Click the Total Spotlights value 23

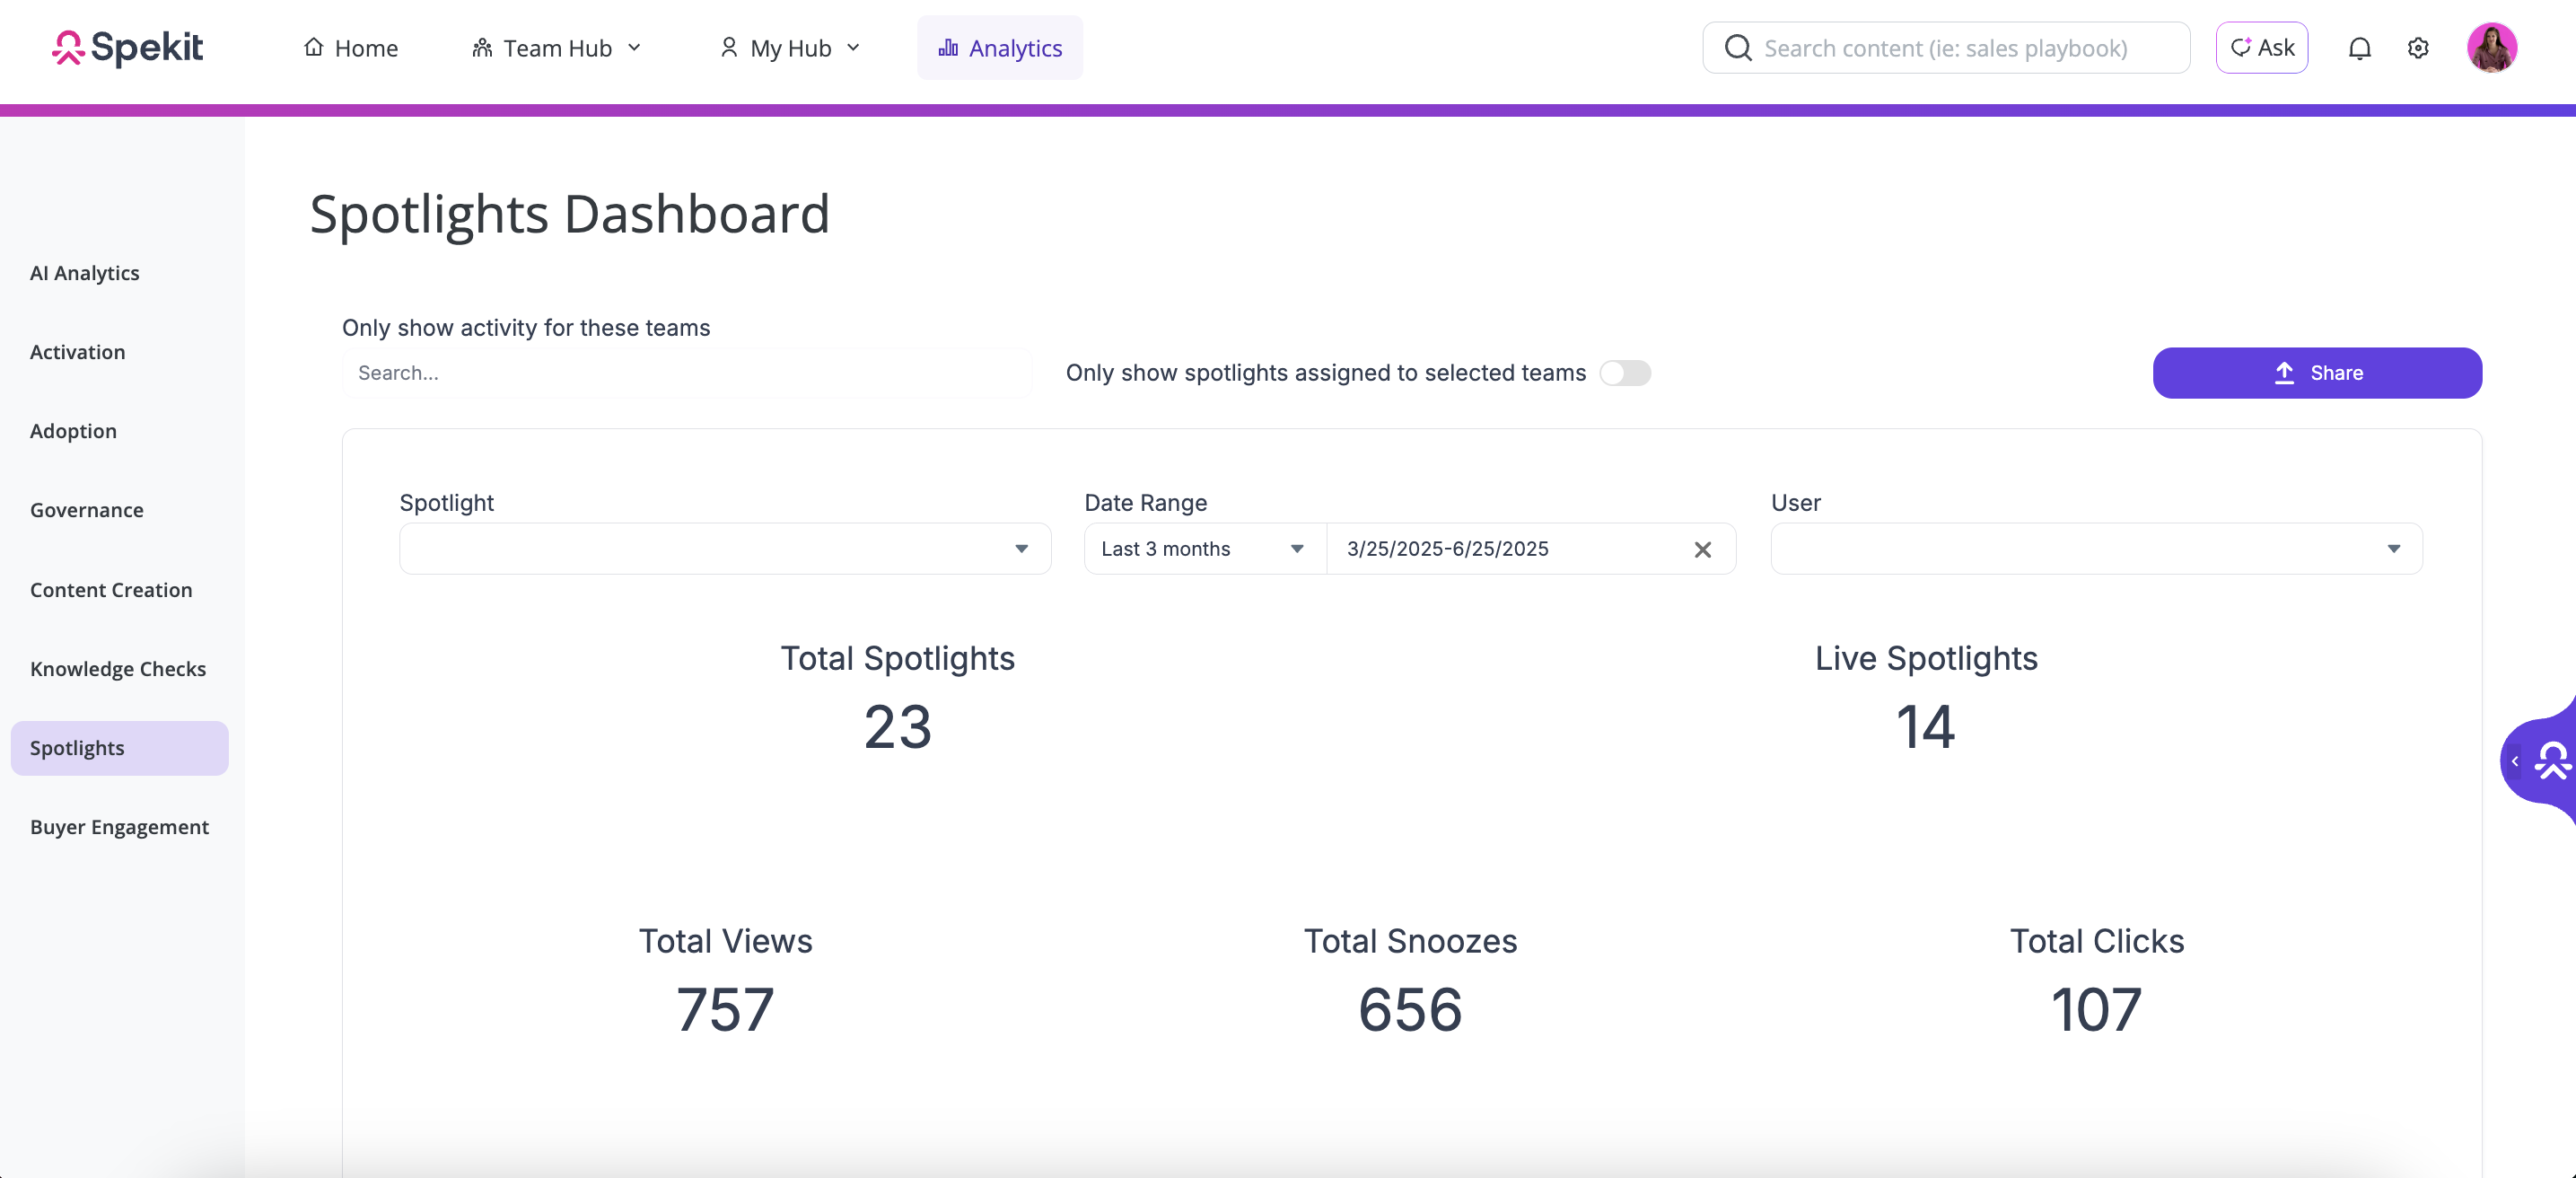pyautogui.click(x=898, y=727)
